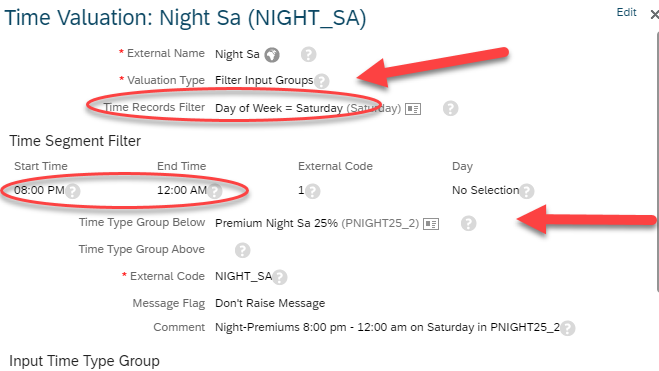Click help icon beside No Selection day
This screenshot has height=371, width=659.
tap(527, 191)
